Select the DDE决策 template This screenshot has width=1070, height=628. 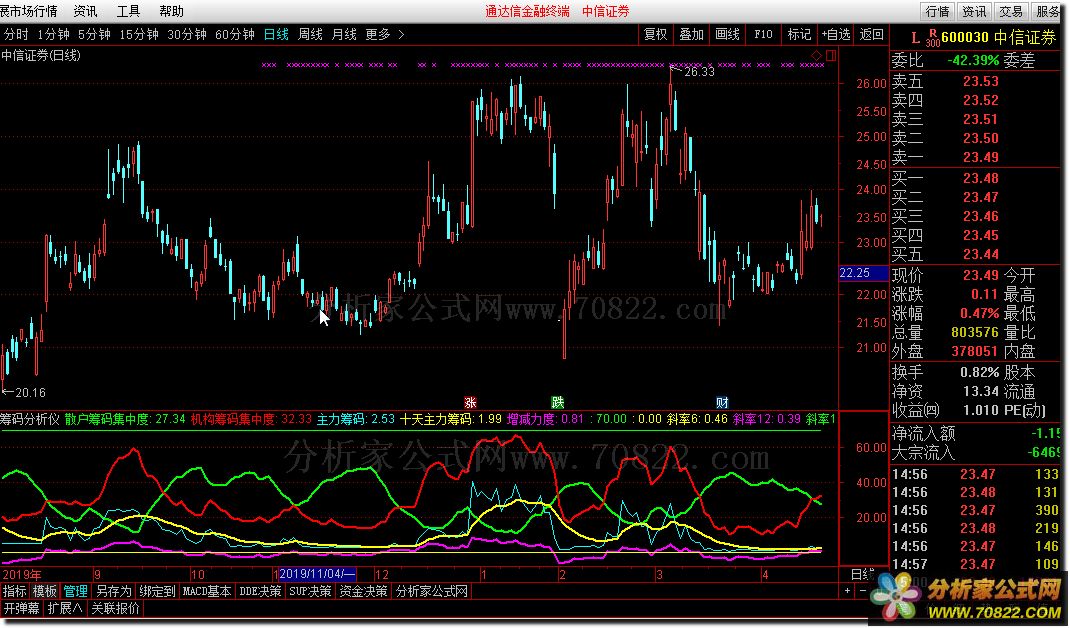pos(260,591)
